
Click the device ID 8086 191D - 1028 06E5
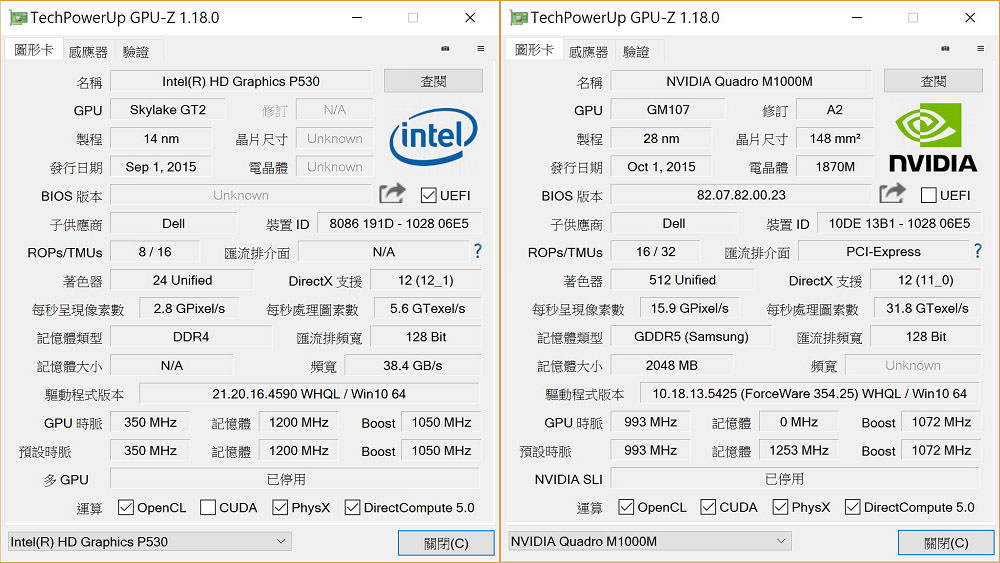399,223
